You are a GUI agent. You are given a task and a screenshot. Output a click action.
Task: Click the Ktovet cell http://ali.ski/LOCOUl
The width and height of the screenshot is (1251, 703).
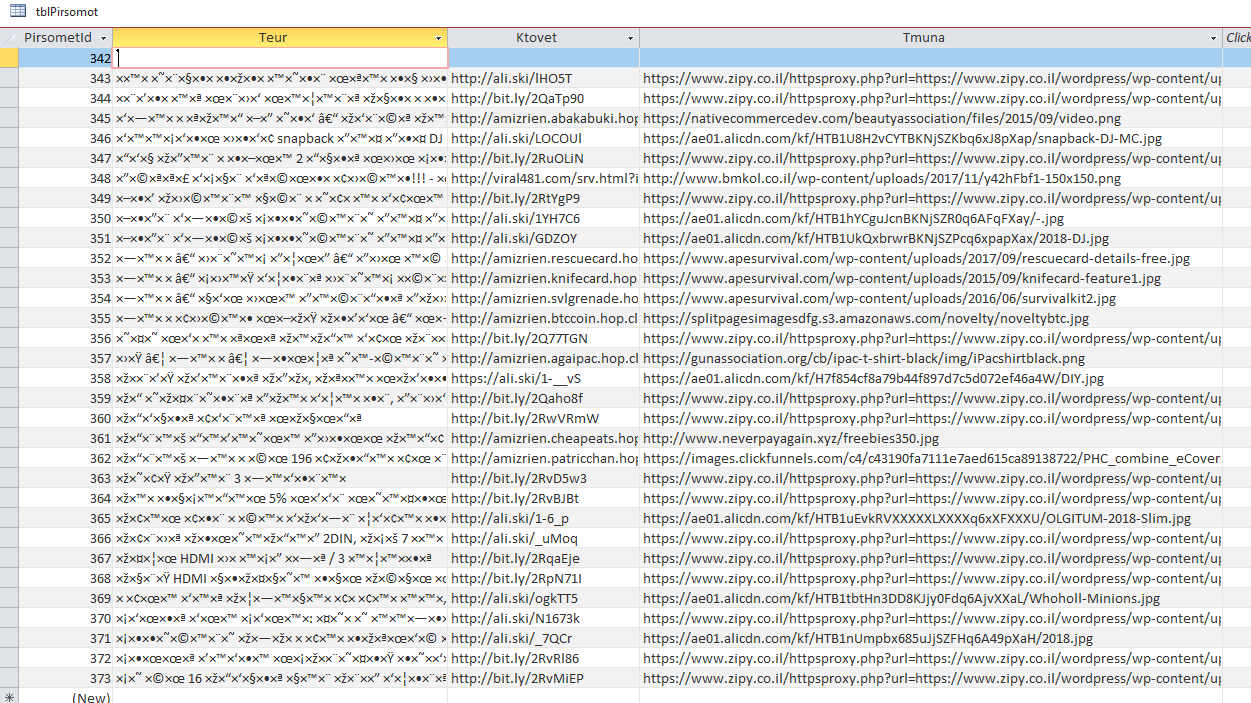click(x=544, y=138)
